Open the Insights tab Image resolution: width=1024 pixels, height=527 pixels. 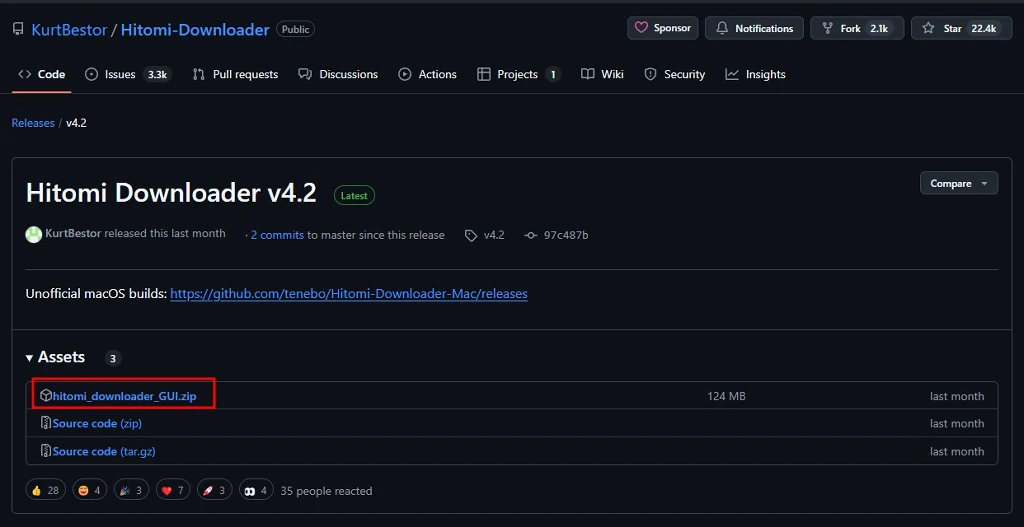point(756,74)
